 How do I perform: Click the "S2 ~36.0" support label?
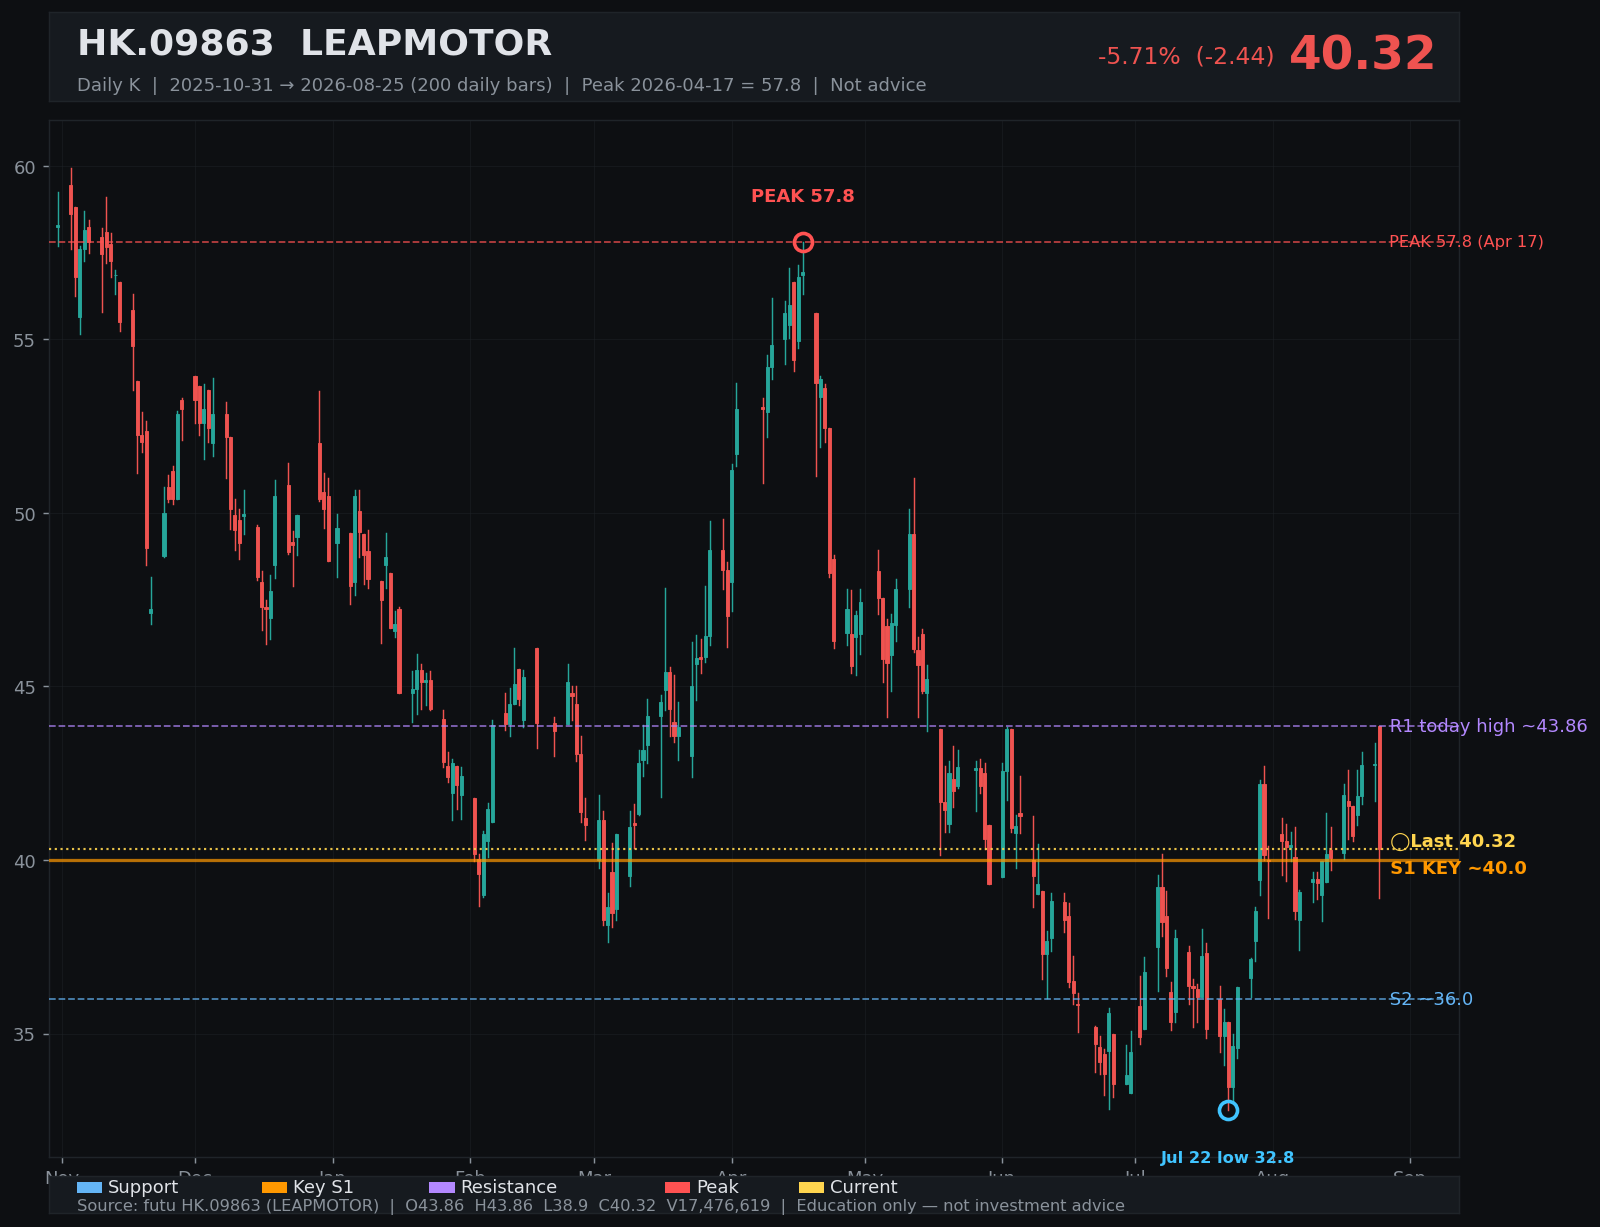(1431, 999)
